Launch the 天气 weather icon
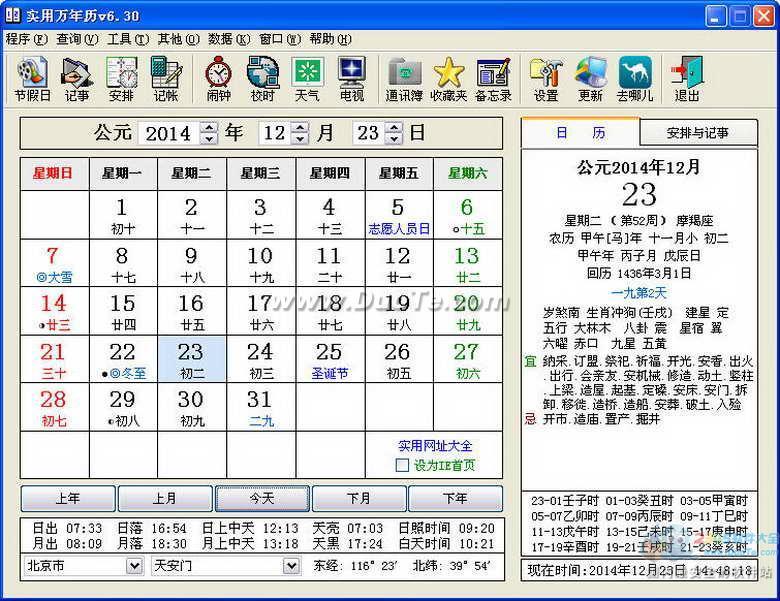This screenshot has width=780, height=601. coord(307,79)
